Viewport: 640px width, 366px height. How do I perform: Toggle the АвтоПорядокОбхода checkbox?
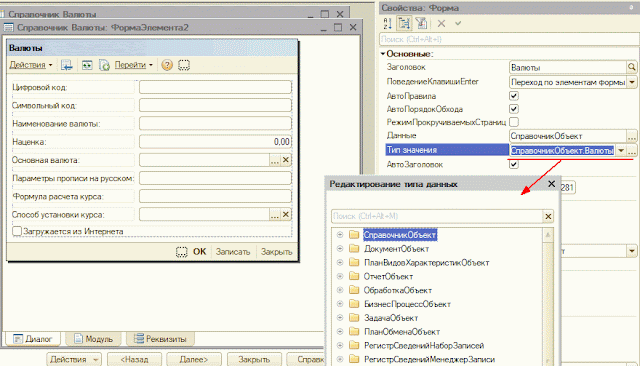pos(514,109)
